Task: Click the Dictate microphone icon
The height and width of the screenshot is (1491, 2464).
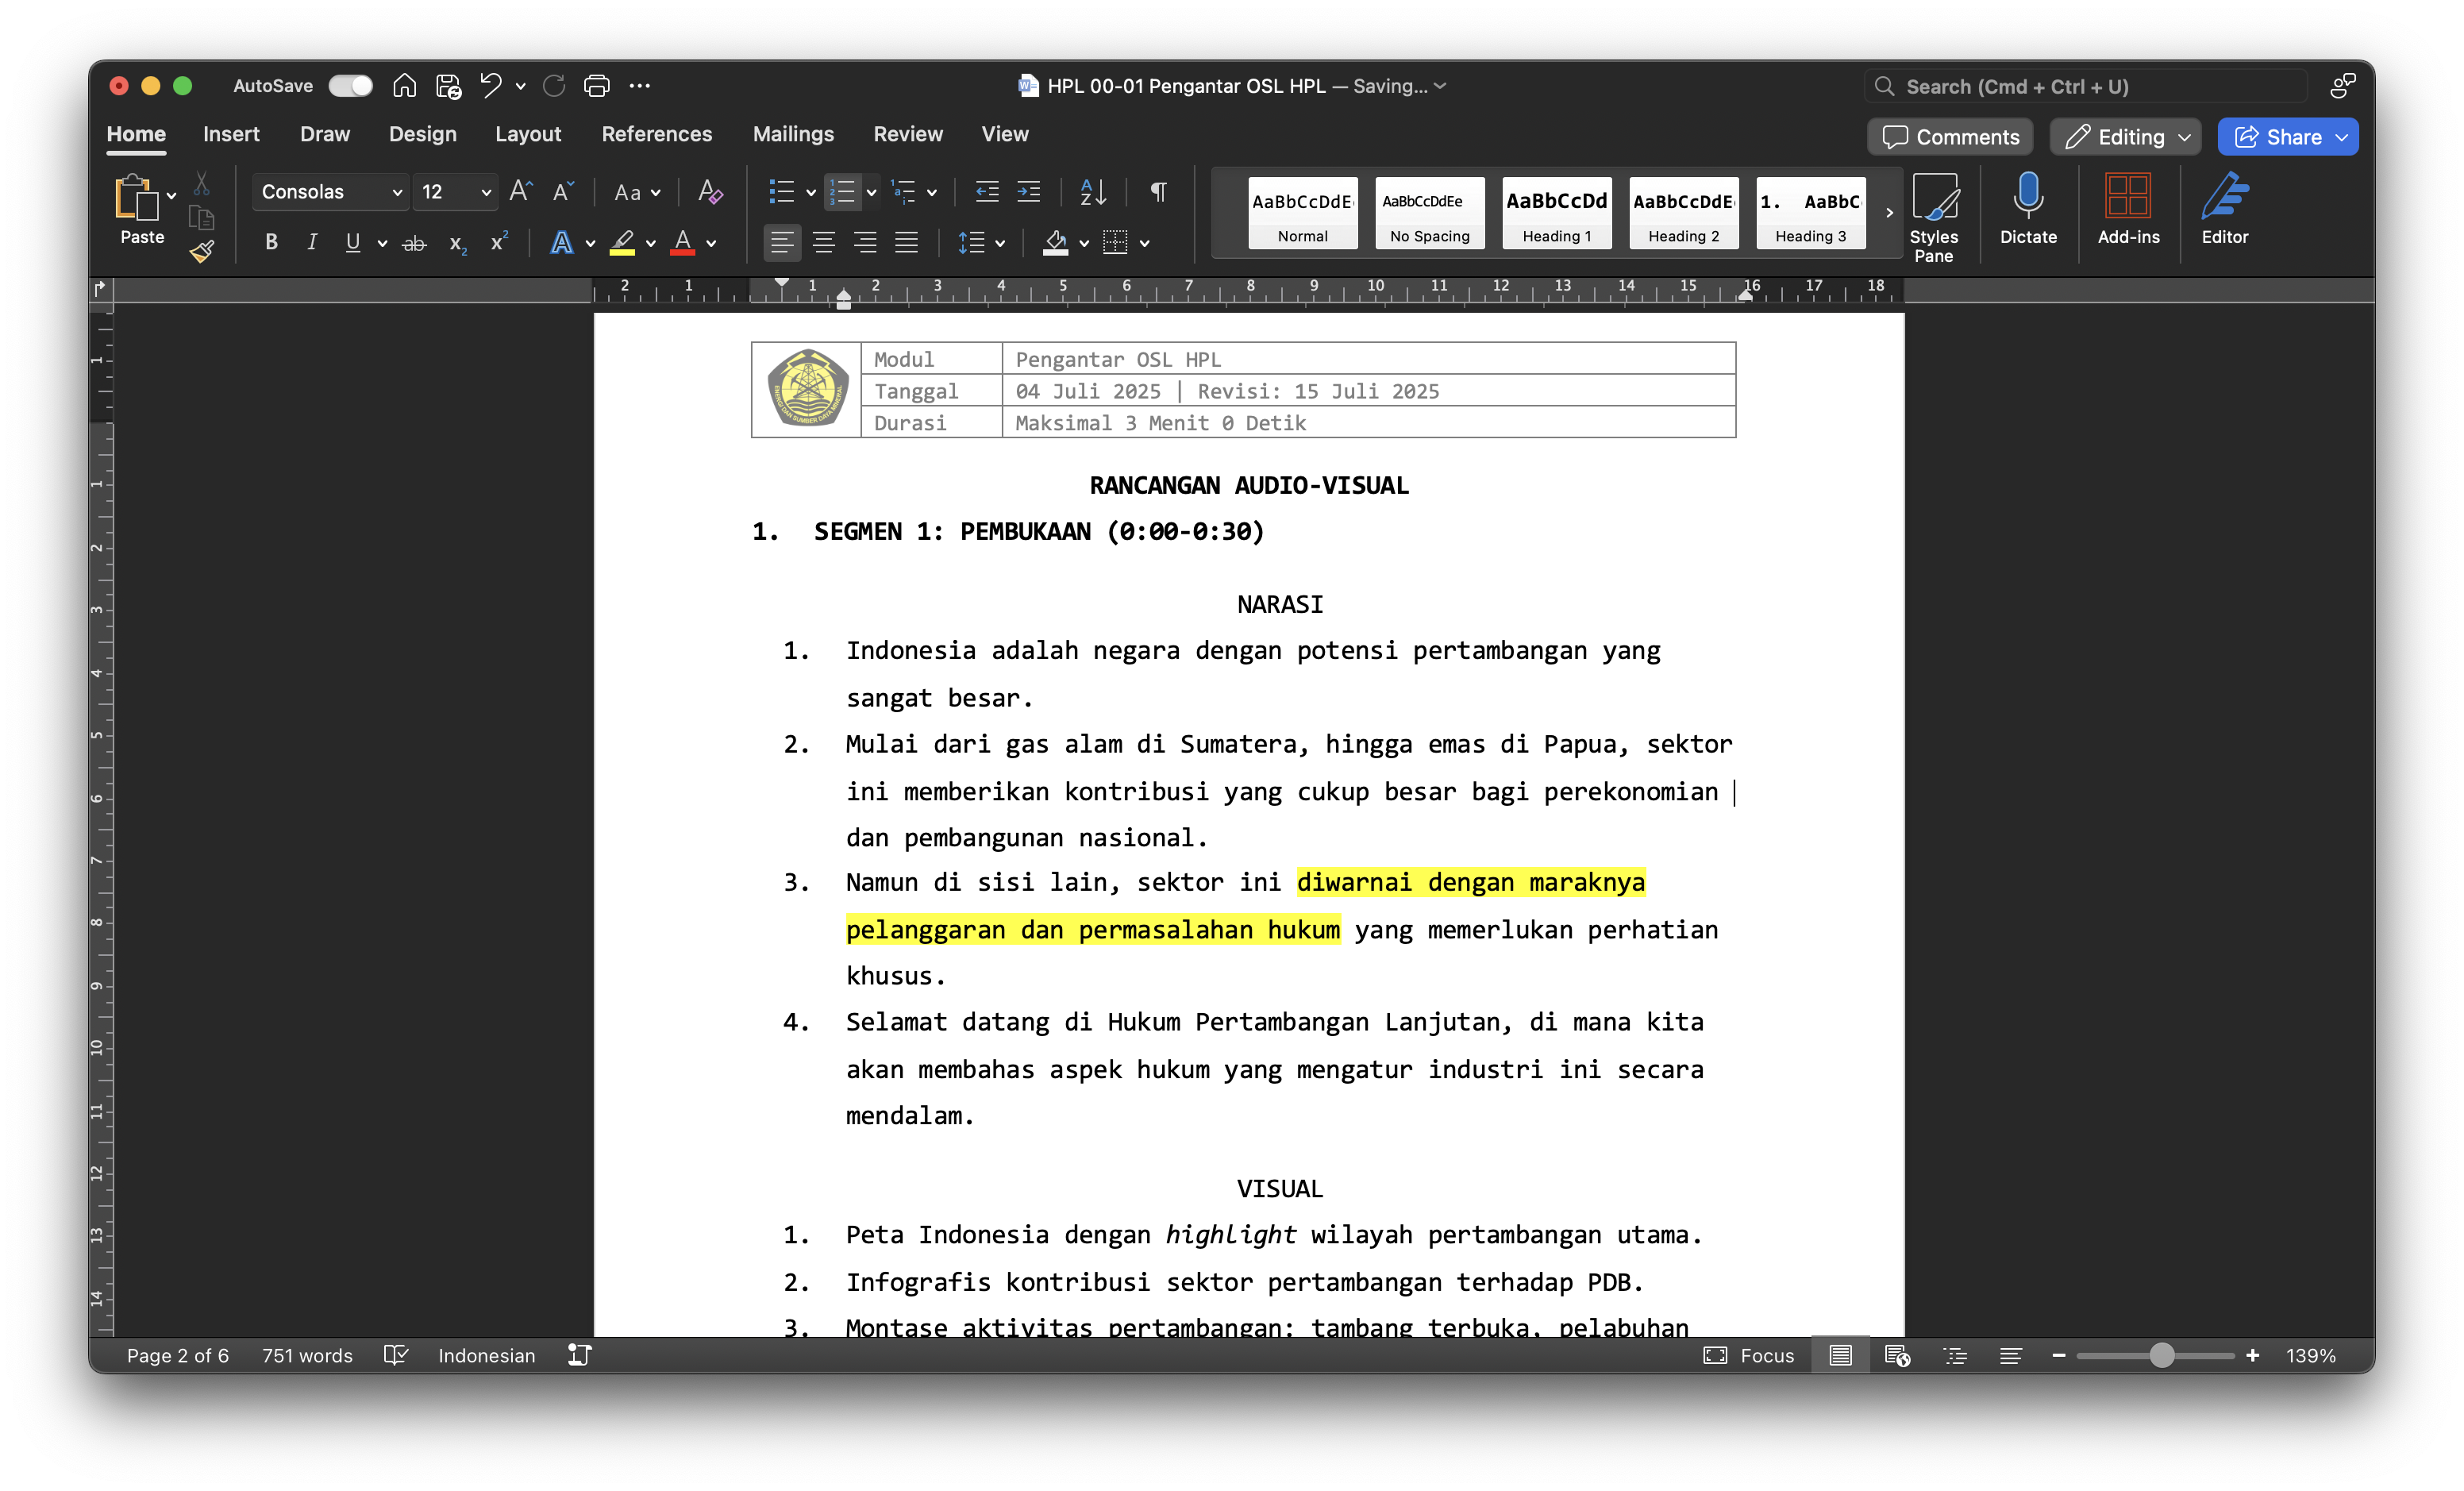Action: click(2027, 197)
